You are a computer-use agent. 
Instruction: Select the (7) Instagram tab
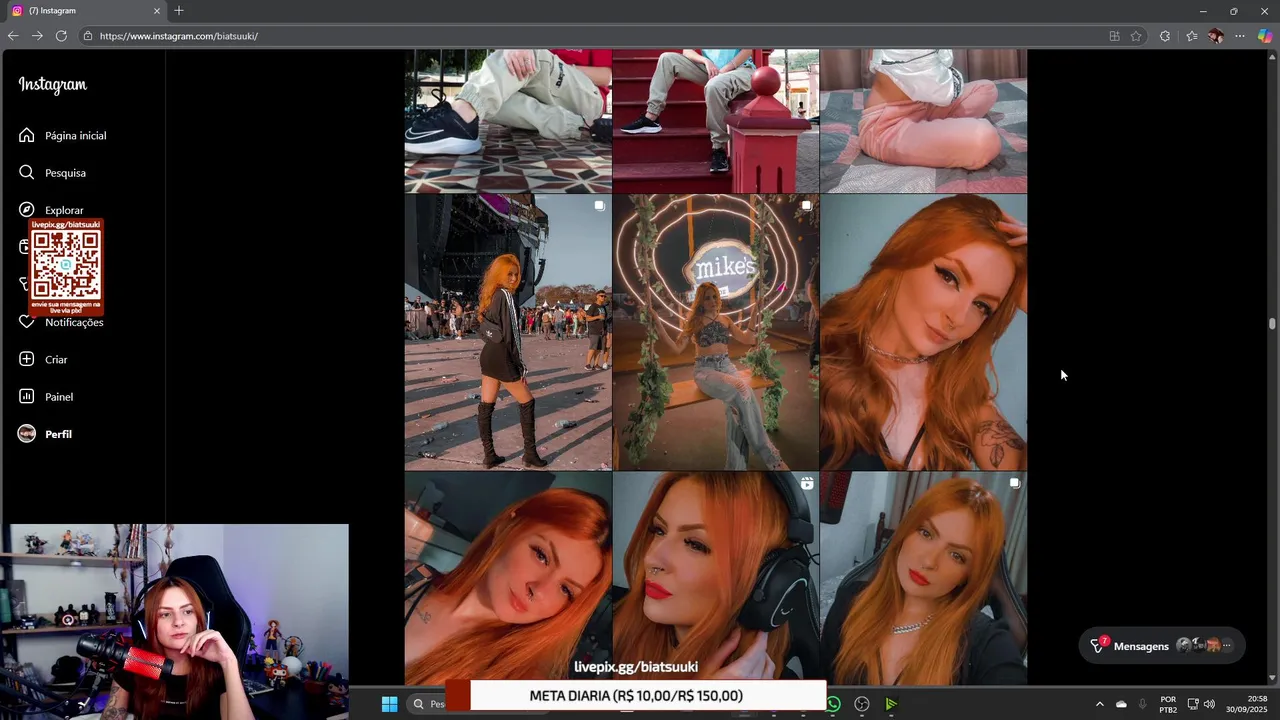pyautogui.click(x=85, y=11)
